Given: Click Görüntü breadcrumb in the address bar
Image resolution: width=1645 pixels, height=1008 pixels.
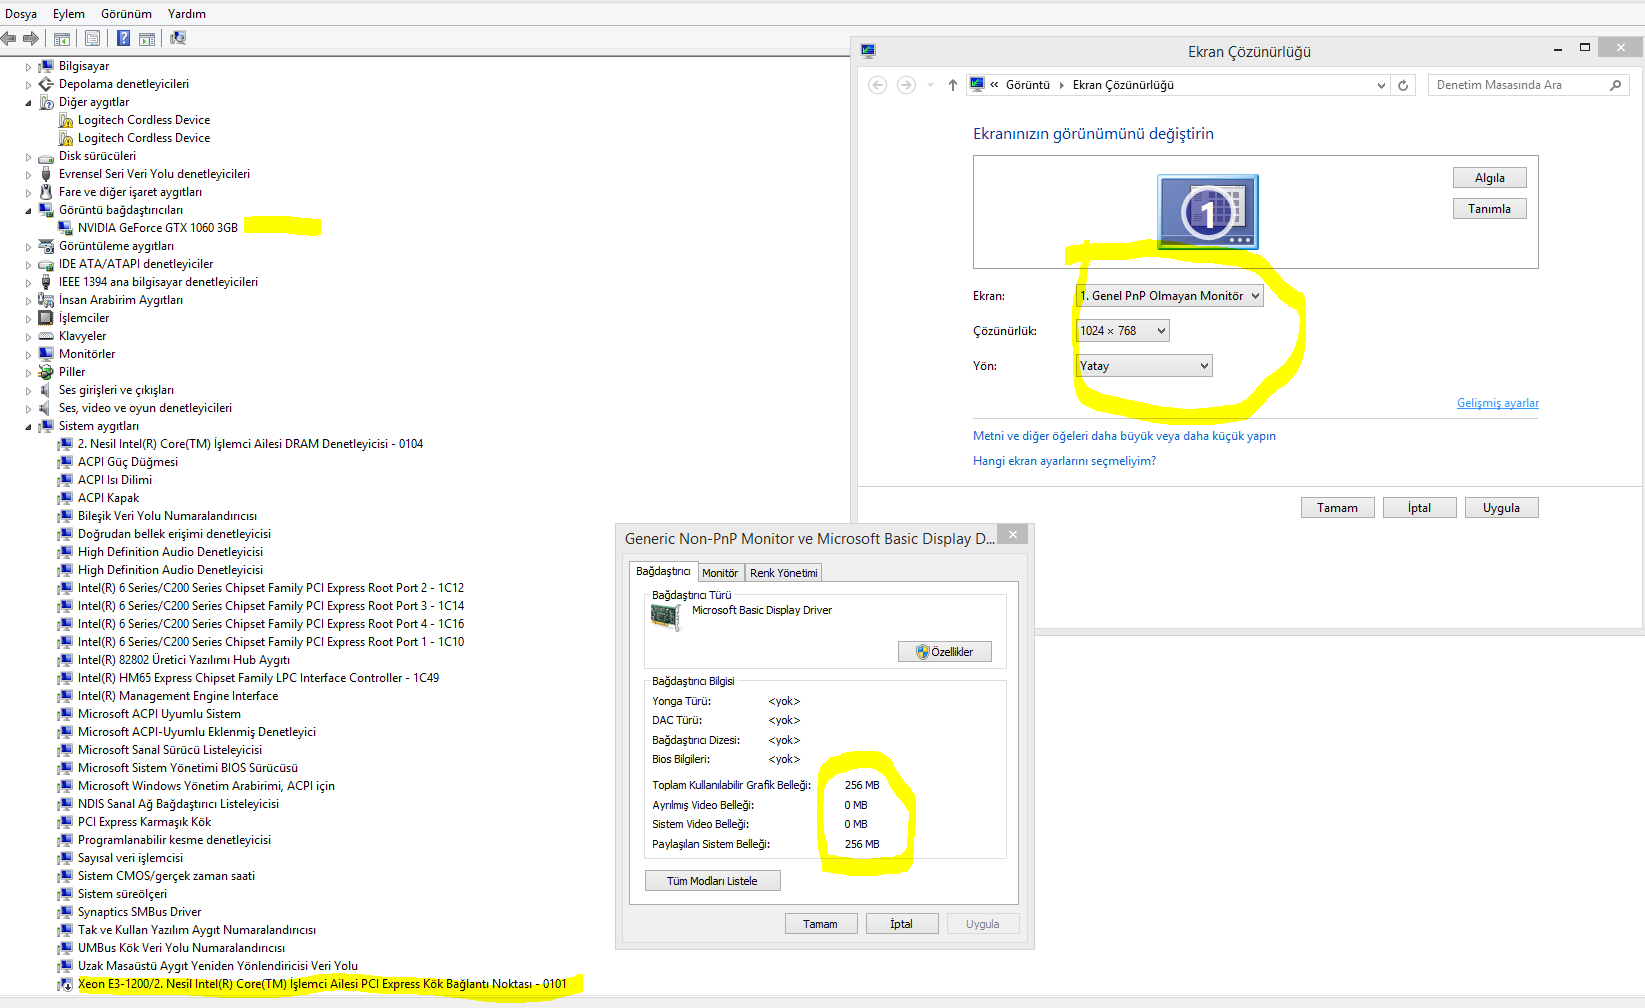Looking at the screenshot, I should (x=1027, y=85).
